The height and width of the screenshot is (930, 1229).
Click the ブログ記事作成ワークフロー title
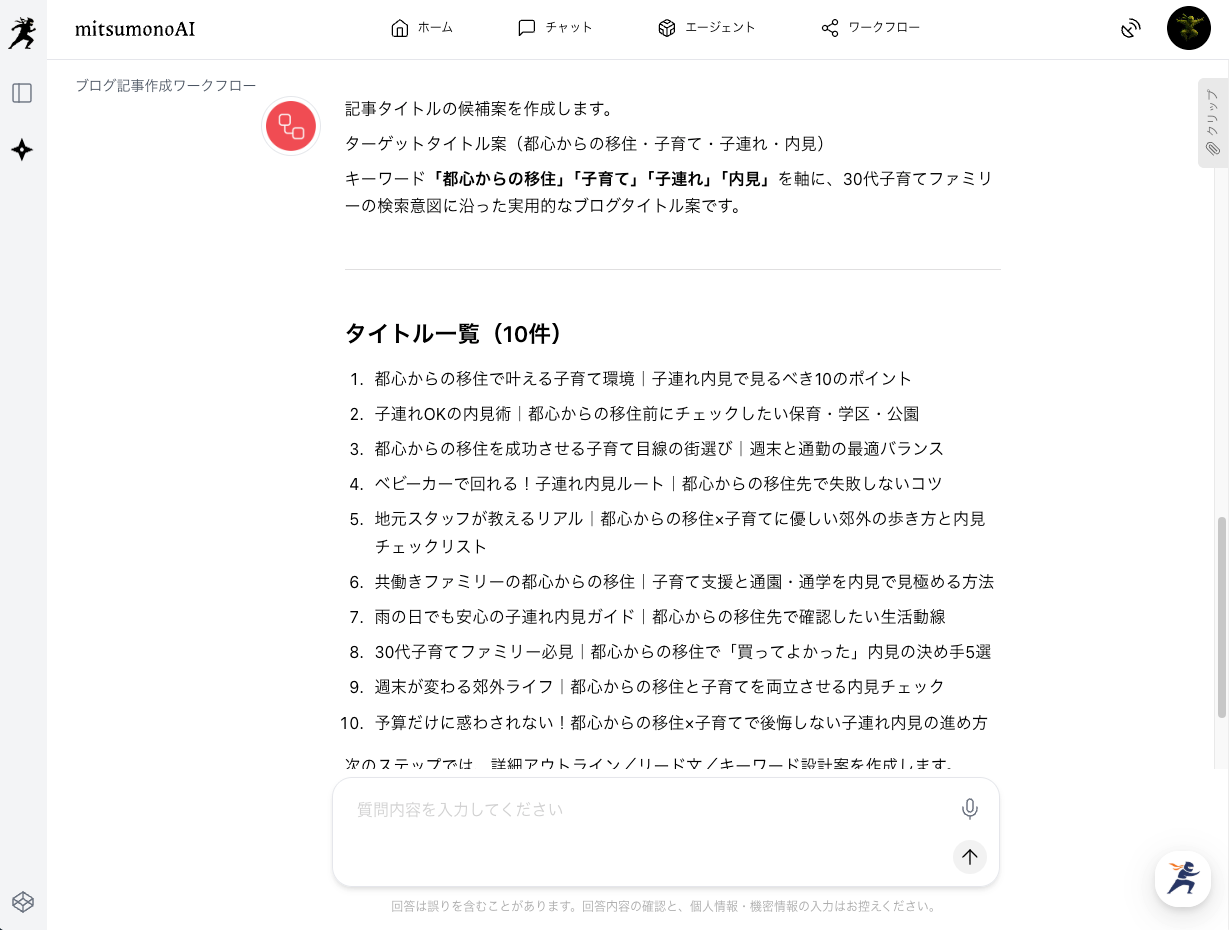point(166,85)
